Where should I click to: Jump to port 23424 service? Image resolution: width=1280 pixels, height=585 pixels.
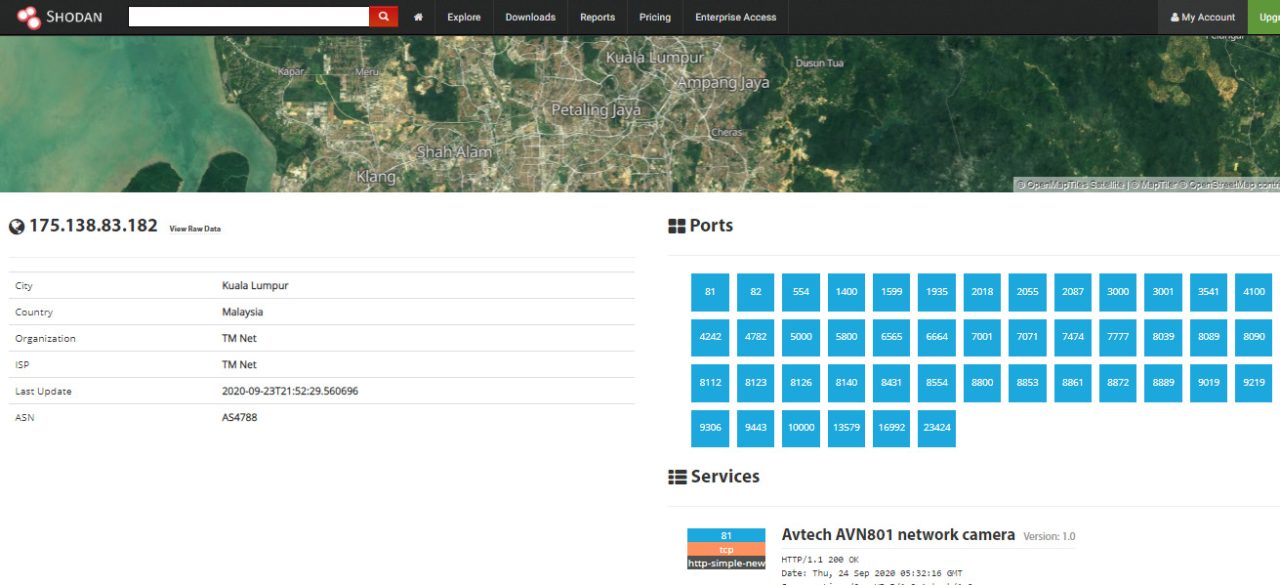937,428
